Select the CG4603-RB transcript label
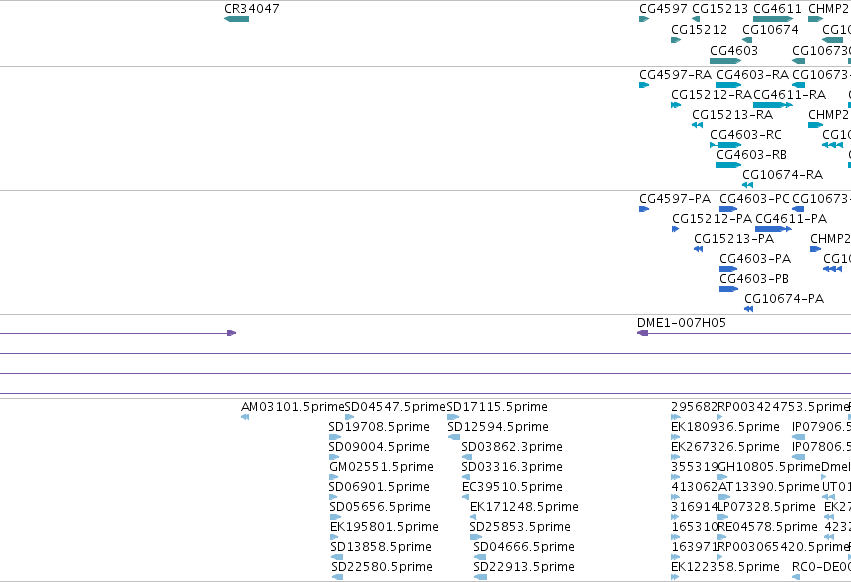Screen dimensions: 851x582 tap(751, 154)
